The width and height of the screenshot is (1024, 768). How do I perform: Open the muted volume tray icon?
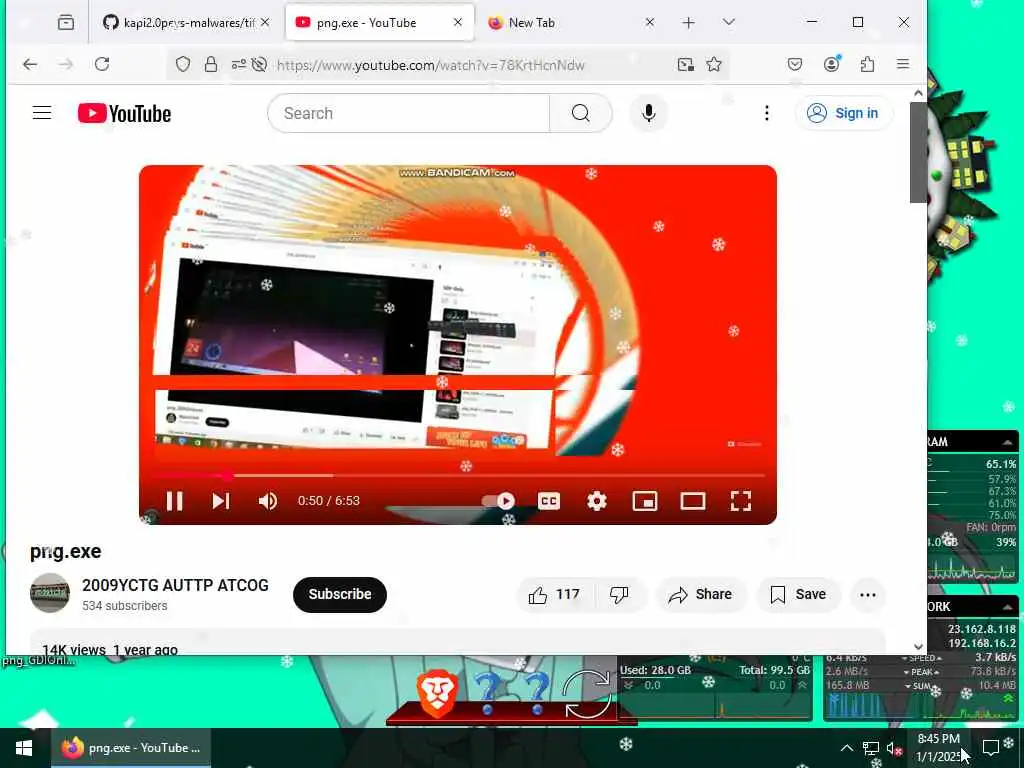click(x=894, y=749)
